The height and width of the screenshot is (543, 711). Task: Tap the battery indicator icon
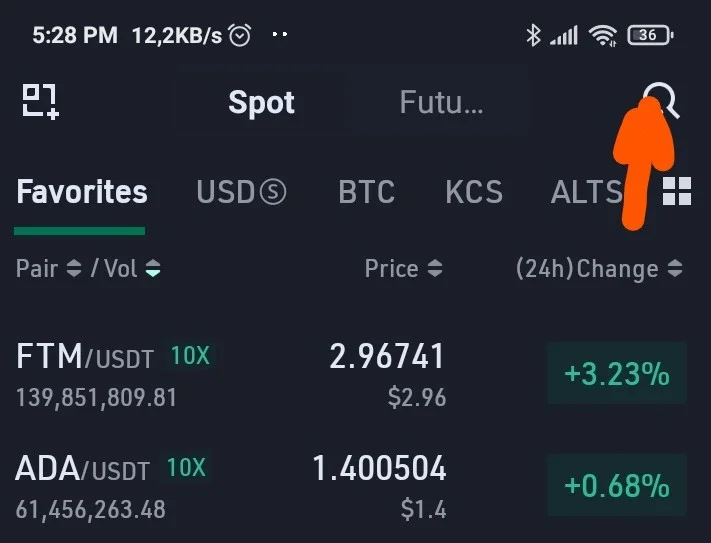(650, 35)
